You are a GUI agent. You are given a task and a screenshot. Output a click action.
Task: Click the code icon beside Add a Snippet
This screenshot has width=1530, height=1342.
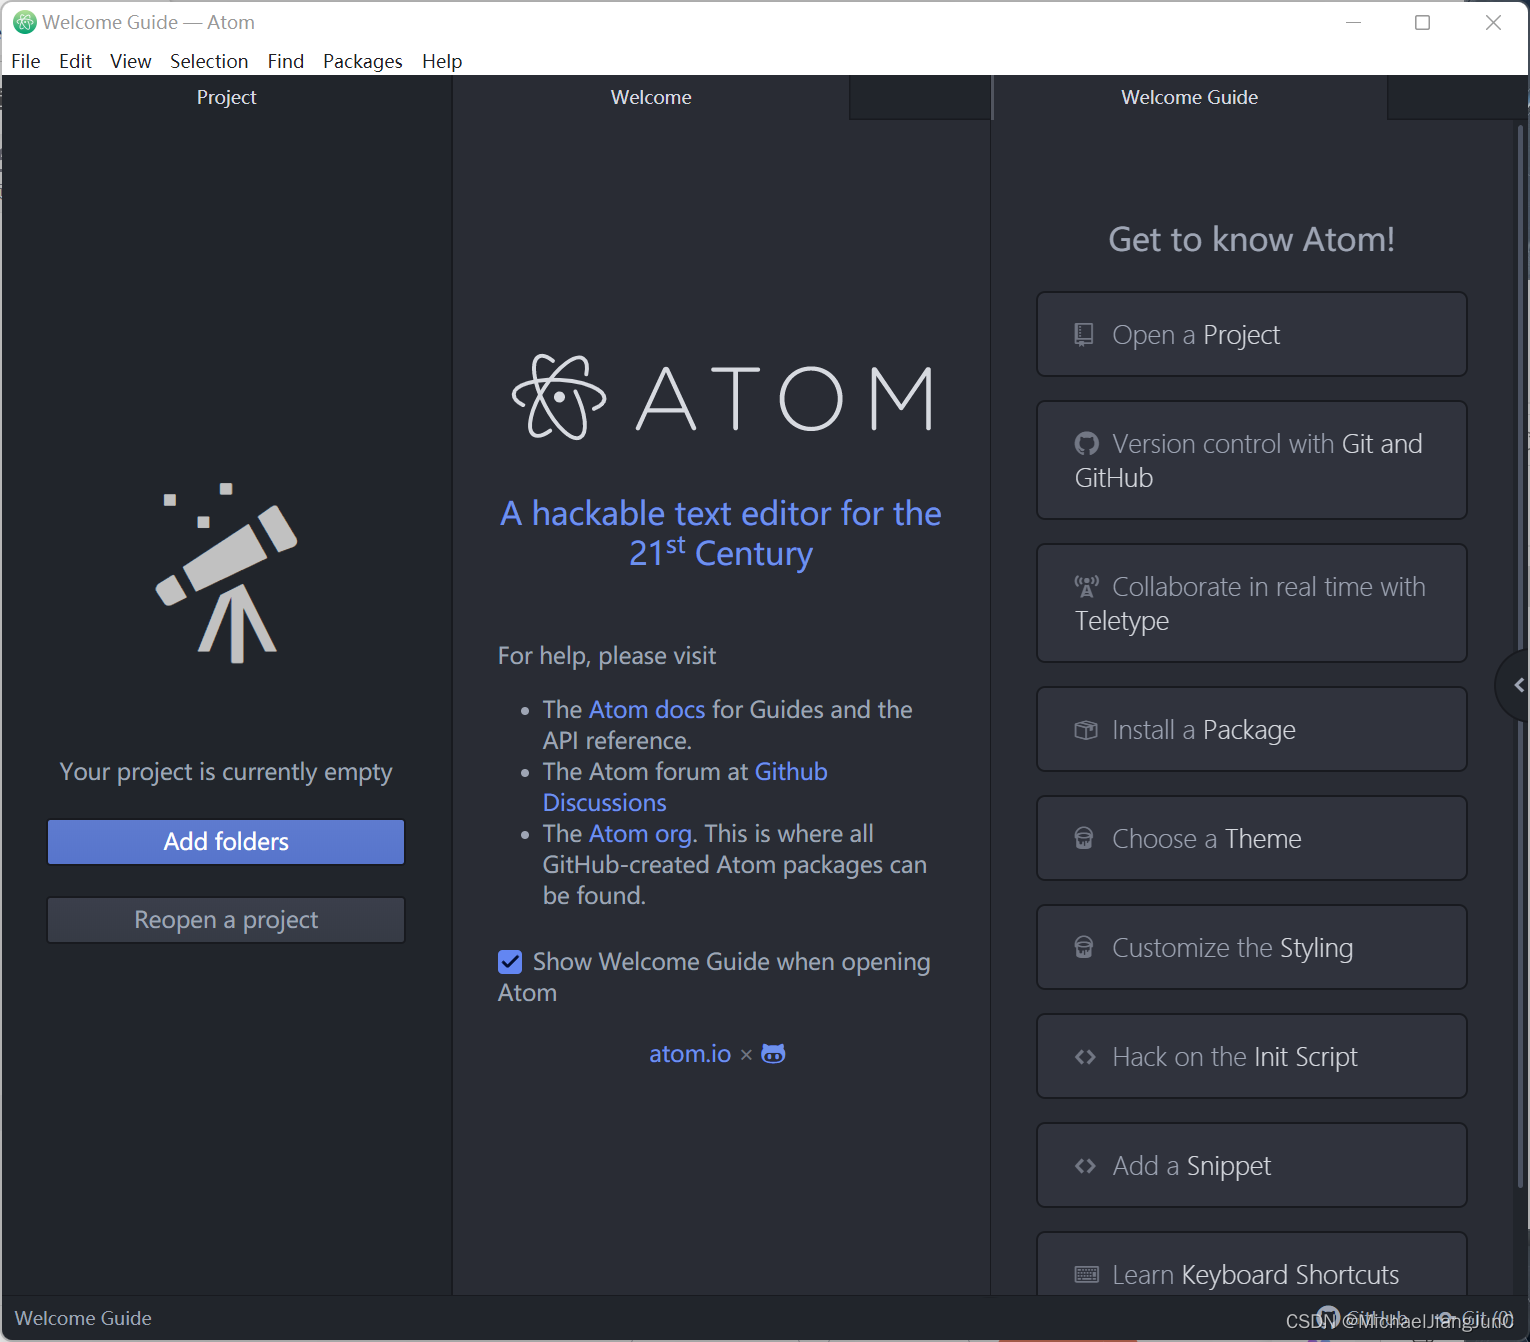(x=1085, y=1166)
